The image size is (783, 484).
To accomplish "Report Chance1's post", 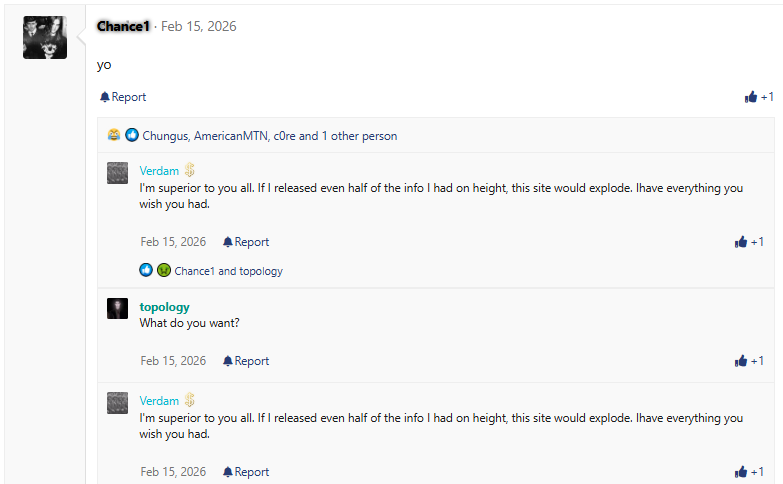I will point(123,97).
